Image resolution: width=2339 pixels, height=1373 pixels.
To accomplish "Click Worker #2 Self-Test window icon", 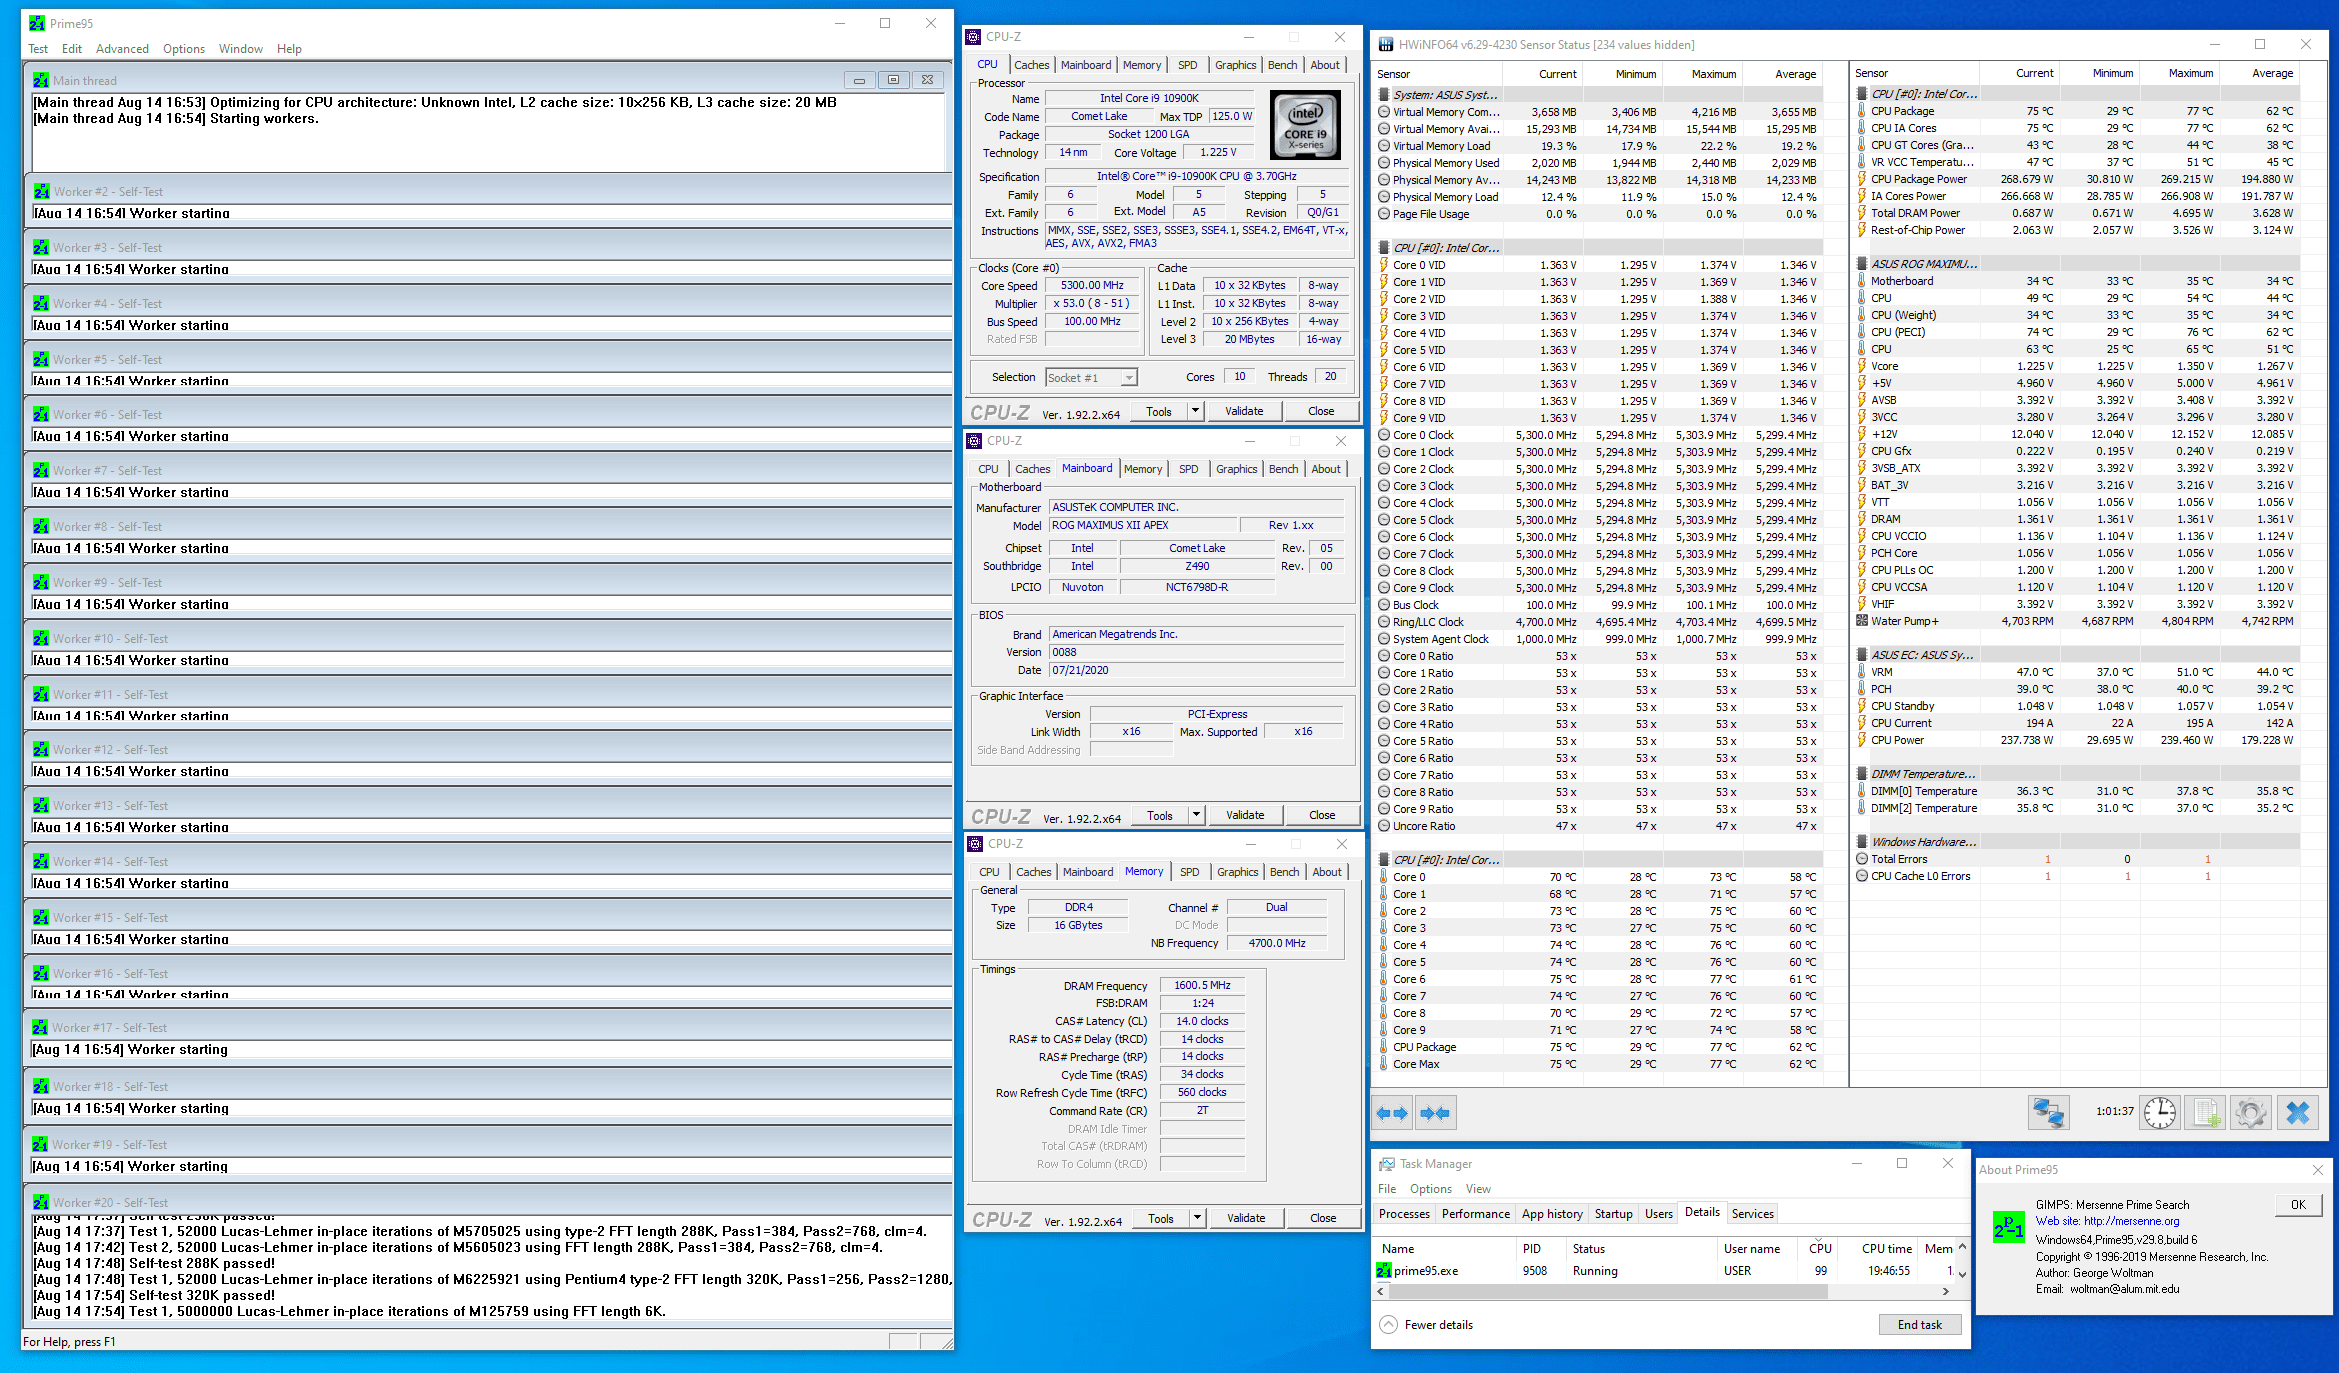I will [x=41, y=191].
